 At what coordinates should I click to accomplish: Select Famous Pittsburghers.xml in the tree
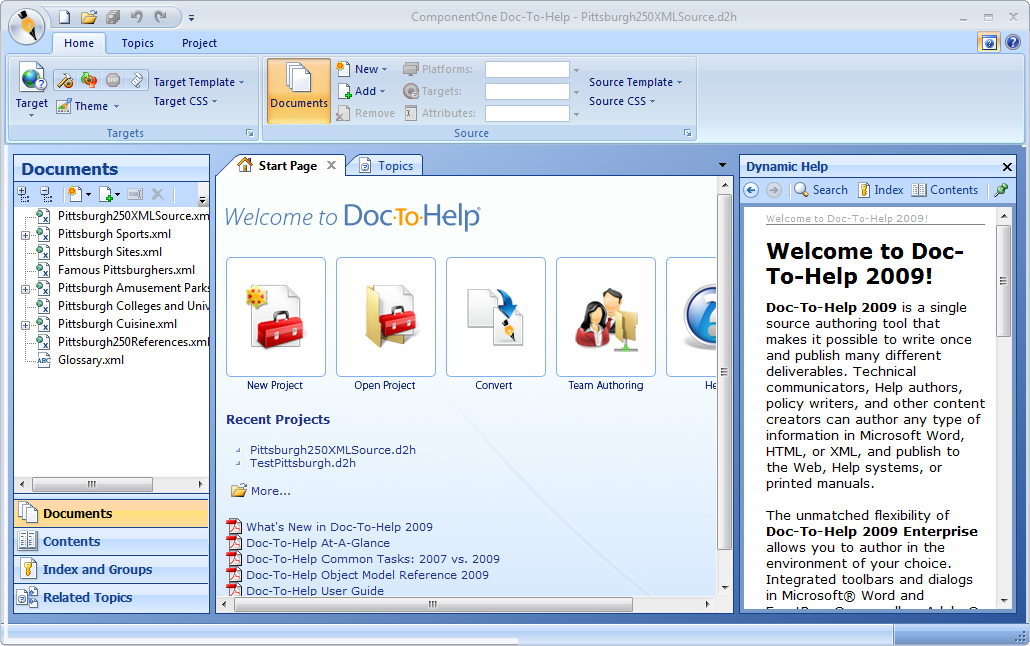pyautogui.click(x=126, y=270)
